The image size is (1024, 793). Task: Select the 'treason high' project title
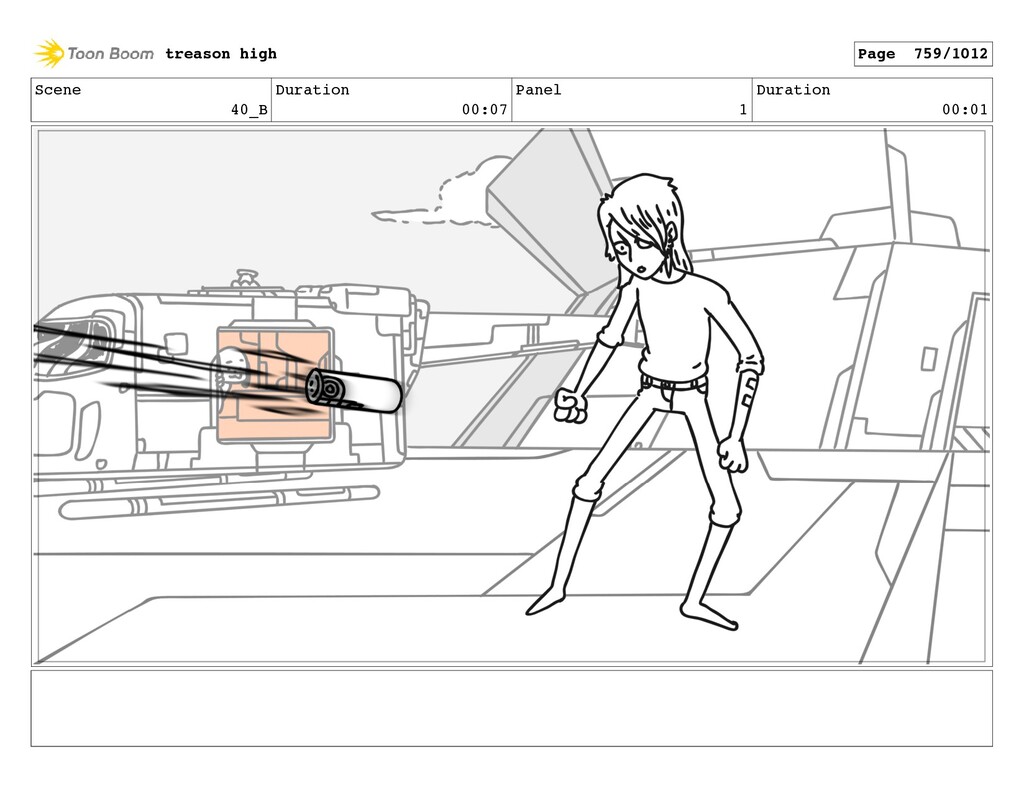click(221, 54)
